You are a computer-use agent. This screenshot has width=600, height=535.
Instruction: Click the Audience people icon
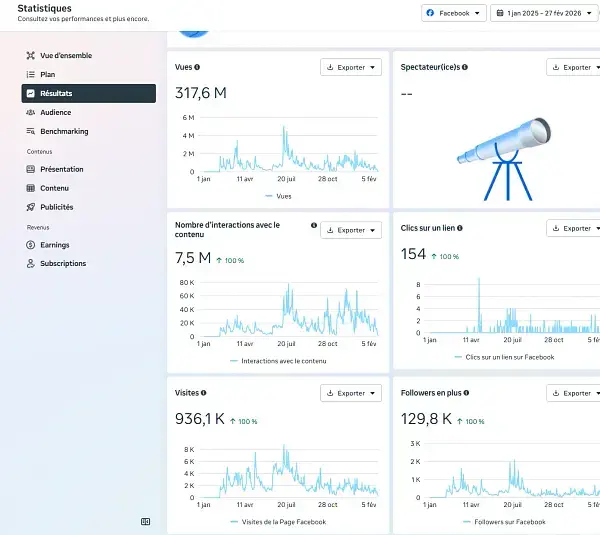[x=31, y=112]
